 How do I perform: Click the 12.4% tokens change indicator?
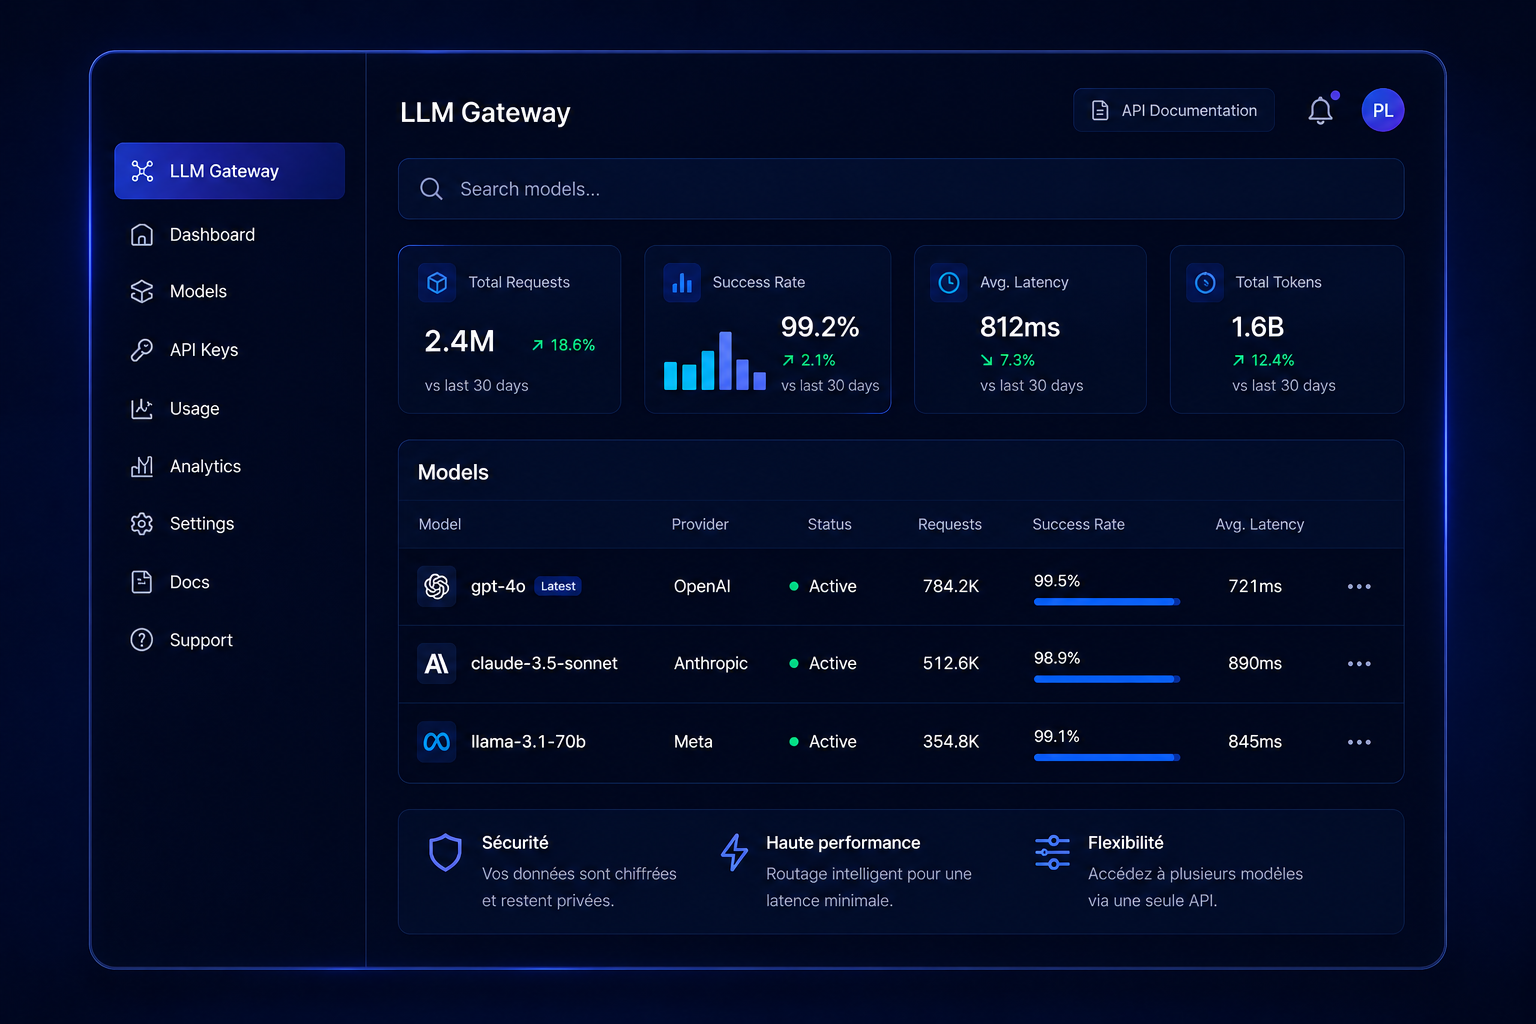1263,360
